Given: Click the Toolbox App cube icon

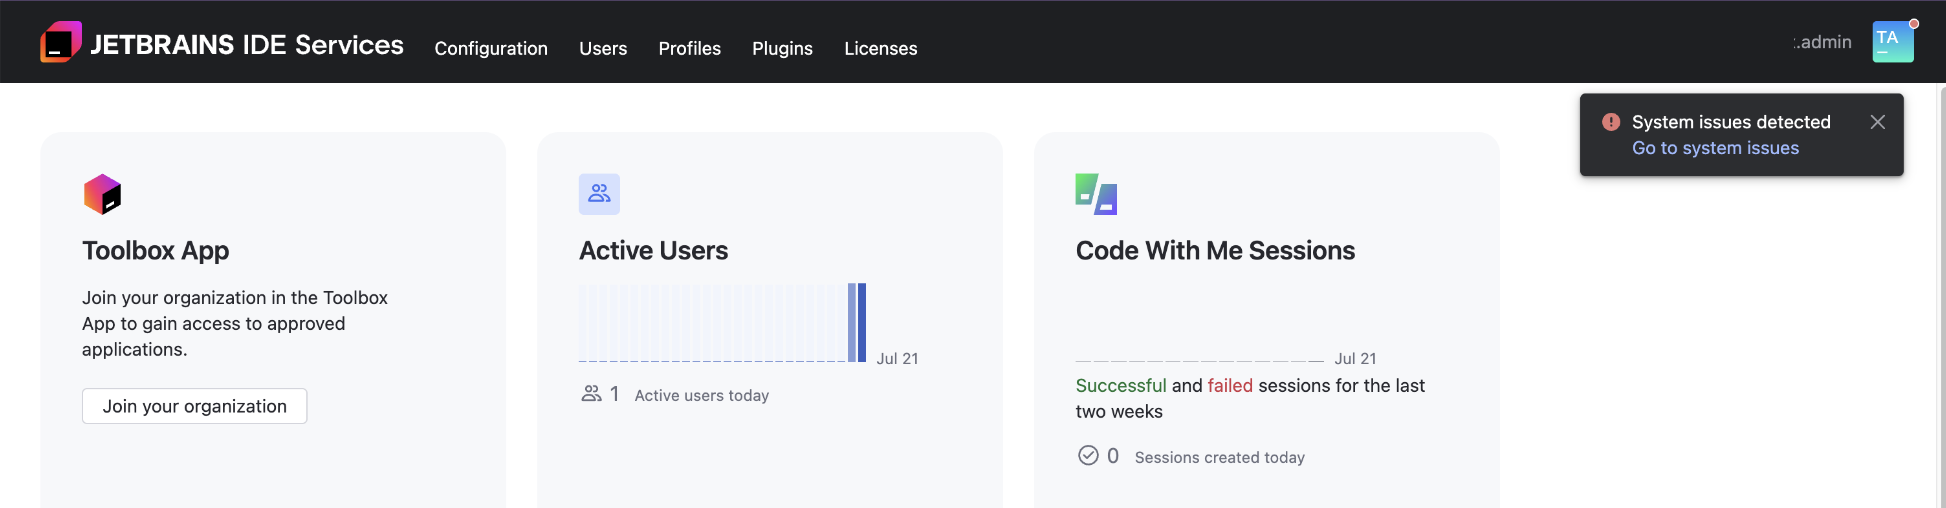Looking at the screenshot, I should (102, 194).
